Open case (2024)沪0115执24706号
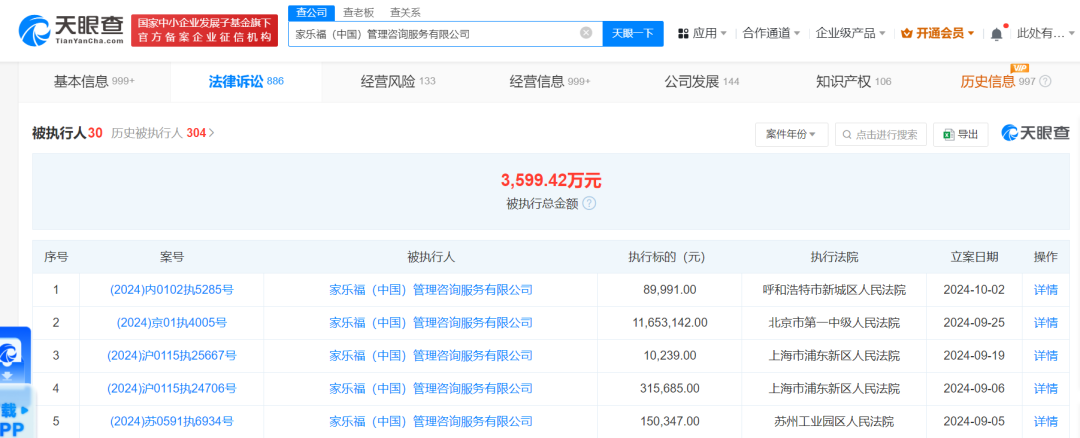This screenshot has width=1080, height=438. click(x=172, y=388)
